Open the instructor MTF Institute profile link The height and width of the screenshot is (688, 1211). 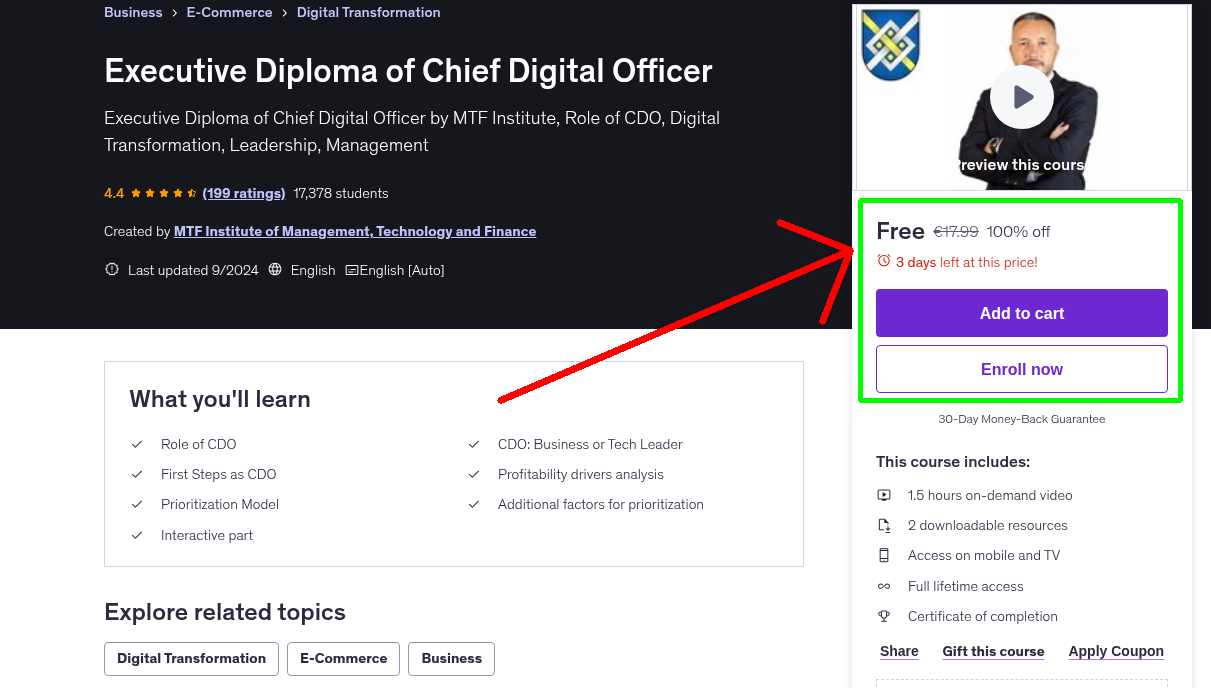354,231
